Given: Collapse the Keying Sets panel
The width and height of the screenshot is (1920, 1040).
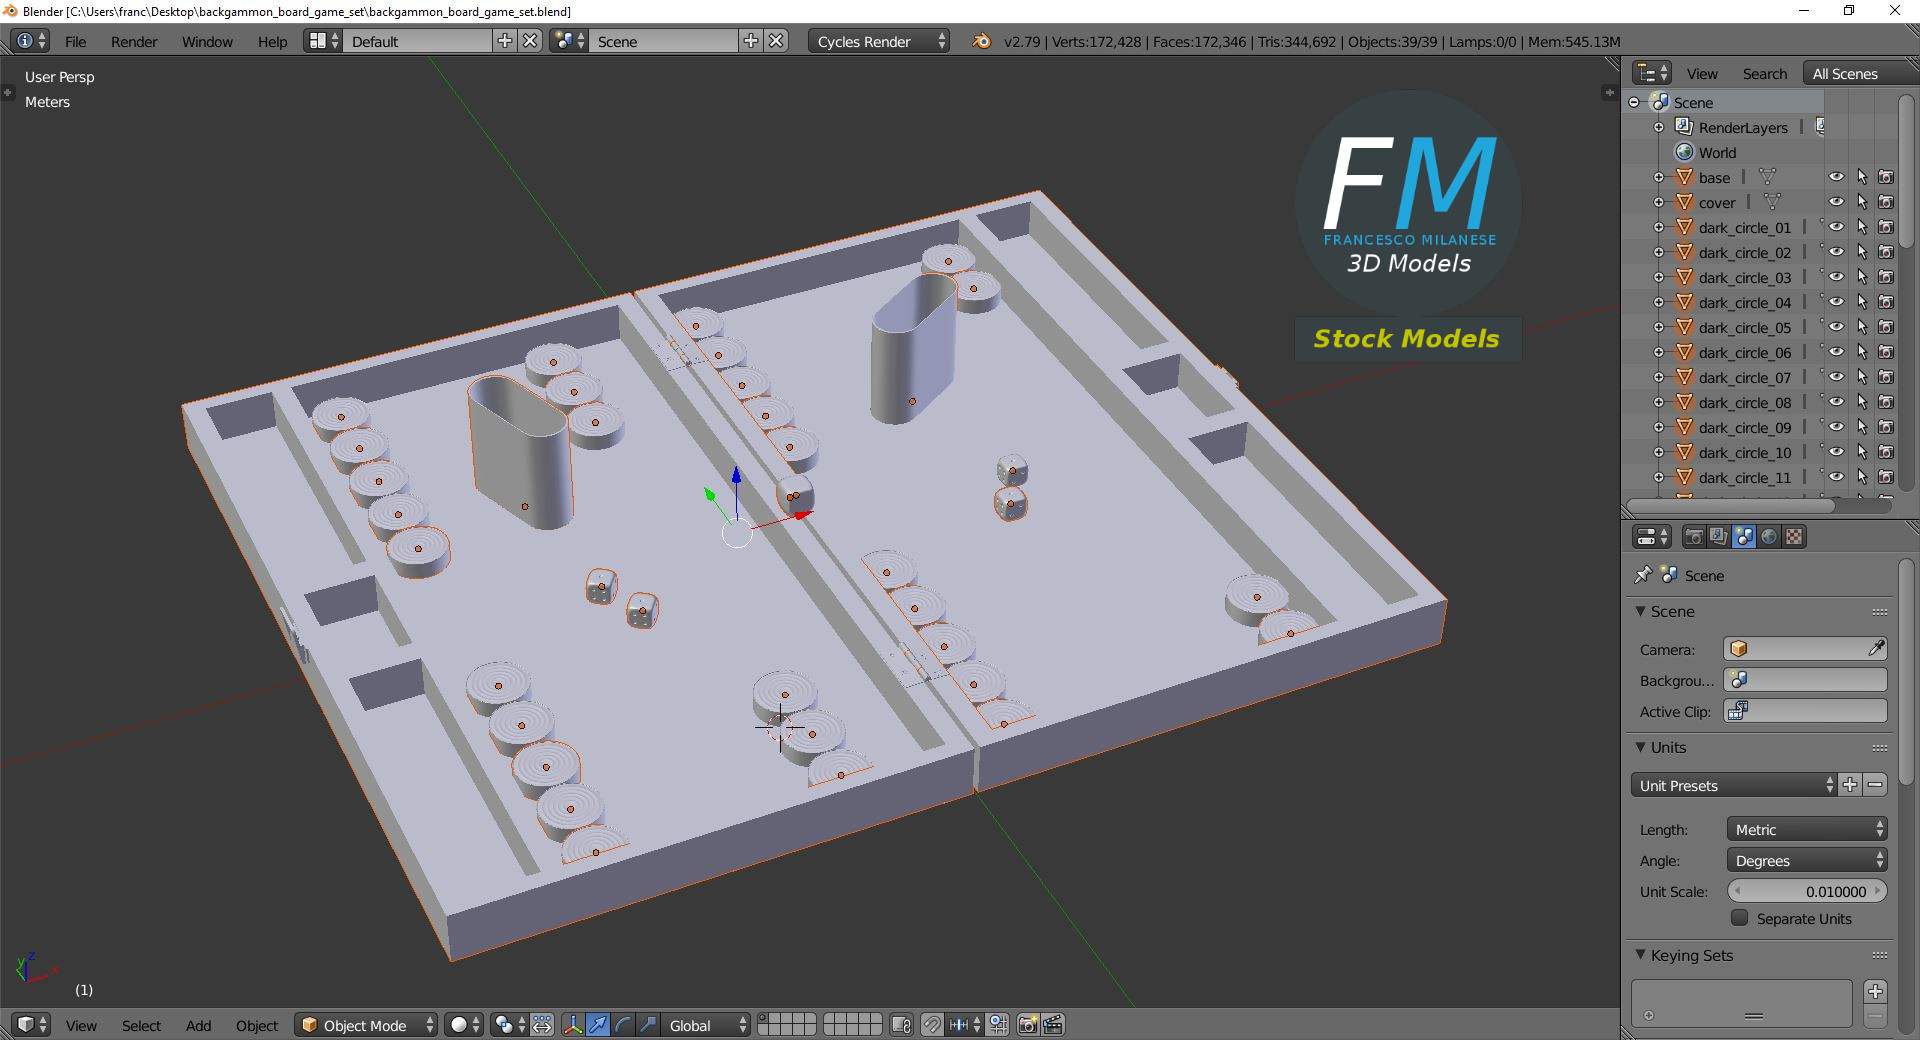Looking at the screenshot, I should click(1640, 955).
